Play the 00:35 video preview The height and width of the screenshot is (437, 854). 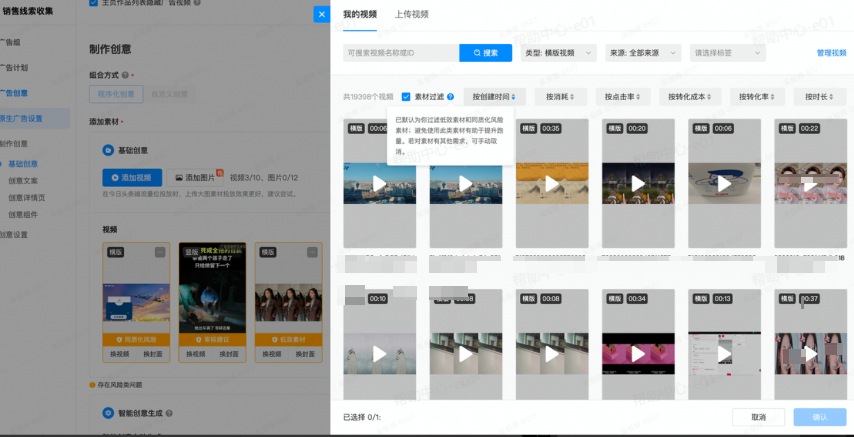[552, 184]
